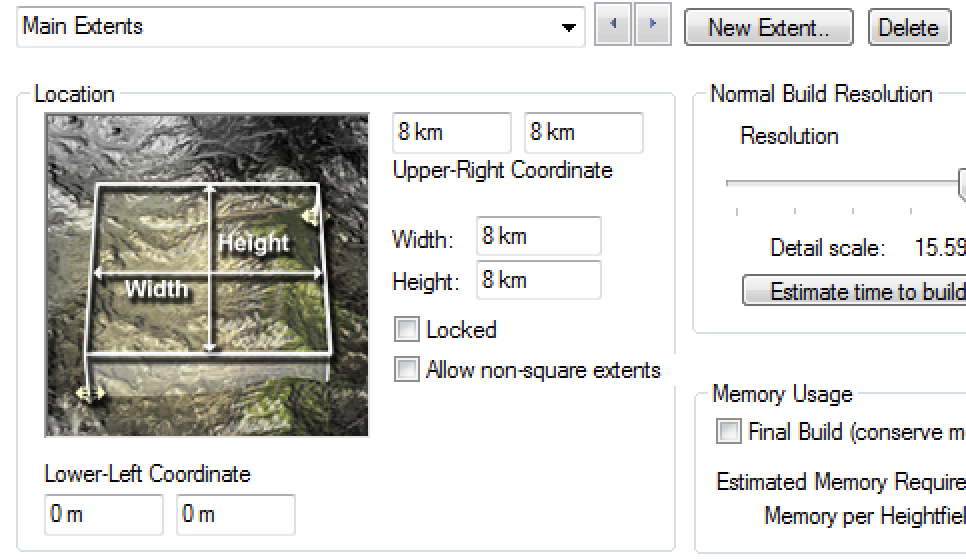Click the New Extent button
The image size is (966, 560).
click(x=769, y=28)
